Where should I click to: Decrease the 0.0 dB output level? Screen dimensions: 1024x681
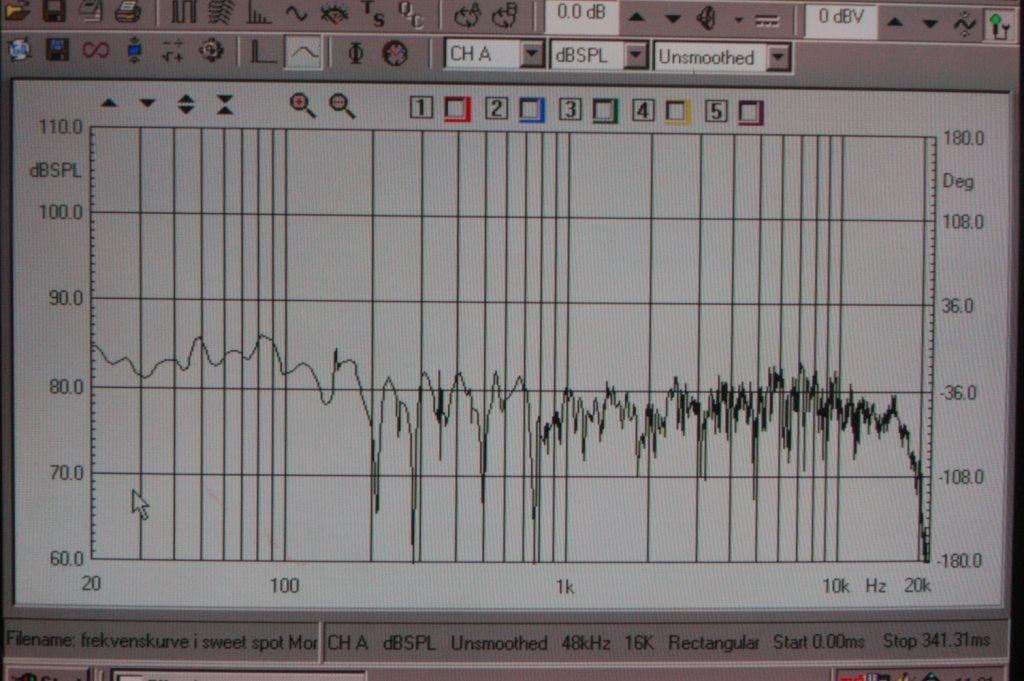coord(673,19)
